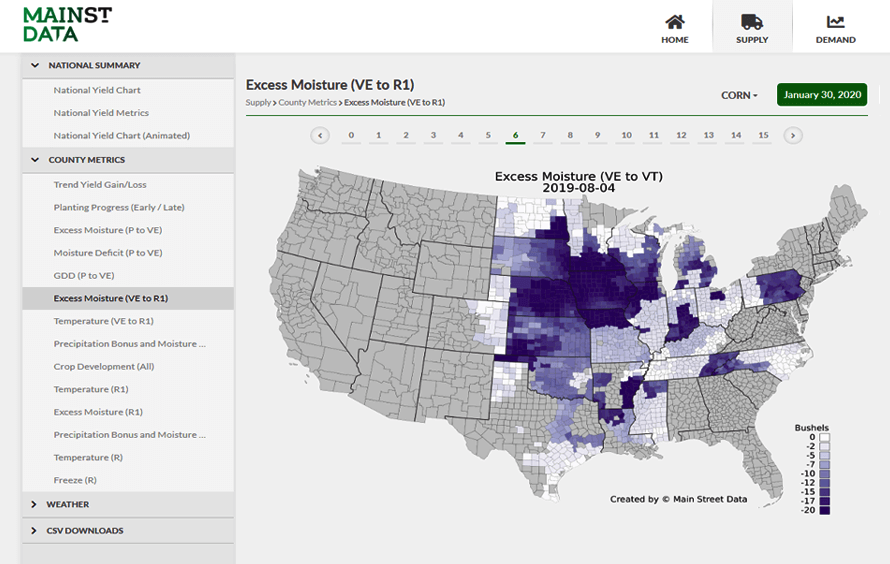The width and height of the screenshot is (890, 564).
Task: Select timeline step 0
Action: [x=351, y=135]
